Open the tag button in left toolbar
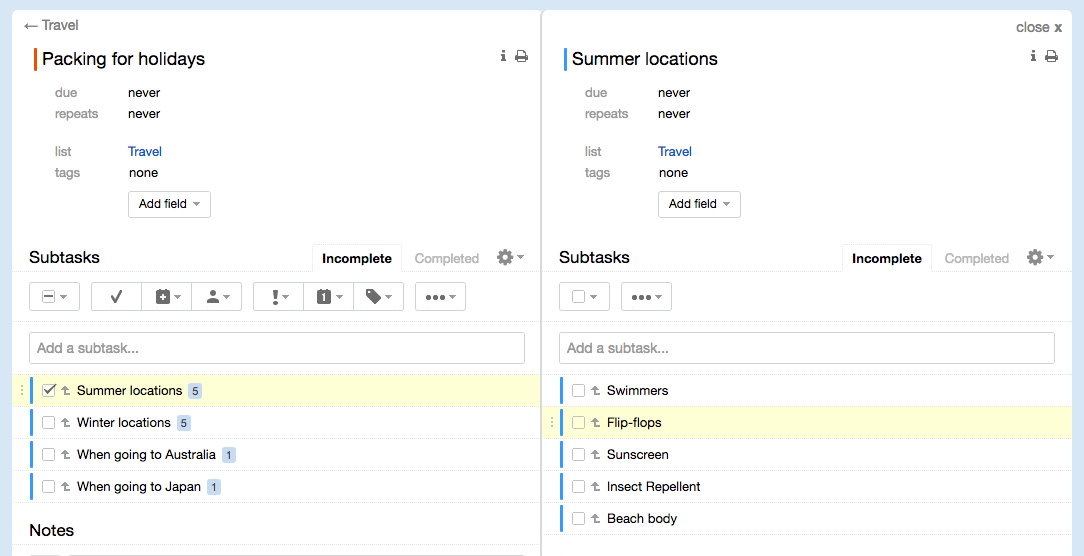The image size is (1084, 556). [x=378, y=297]
